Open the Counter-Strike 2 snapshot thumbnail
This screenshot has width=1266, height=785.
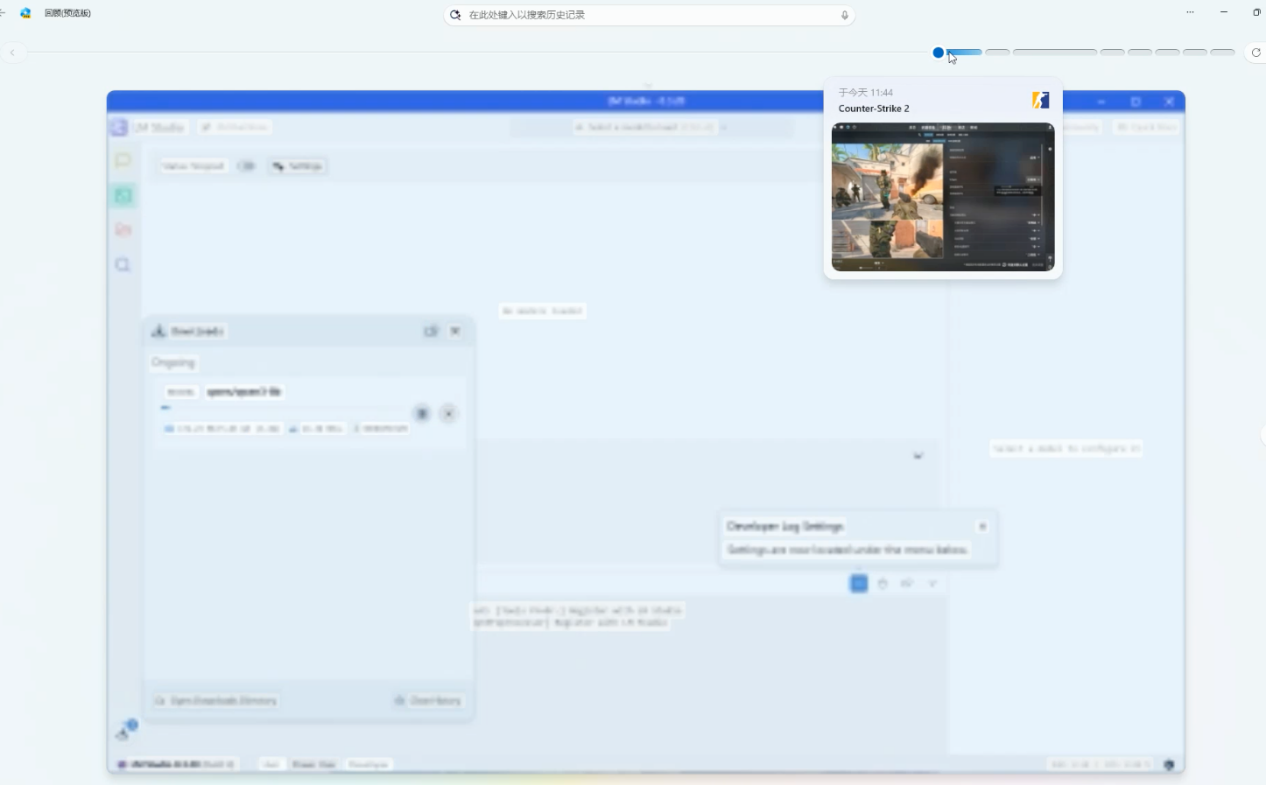(943, 197)
